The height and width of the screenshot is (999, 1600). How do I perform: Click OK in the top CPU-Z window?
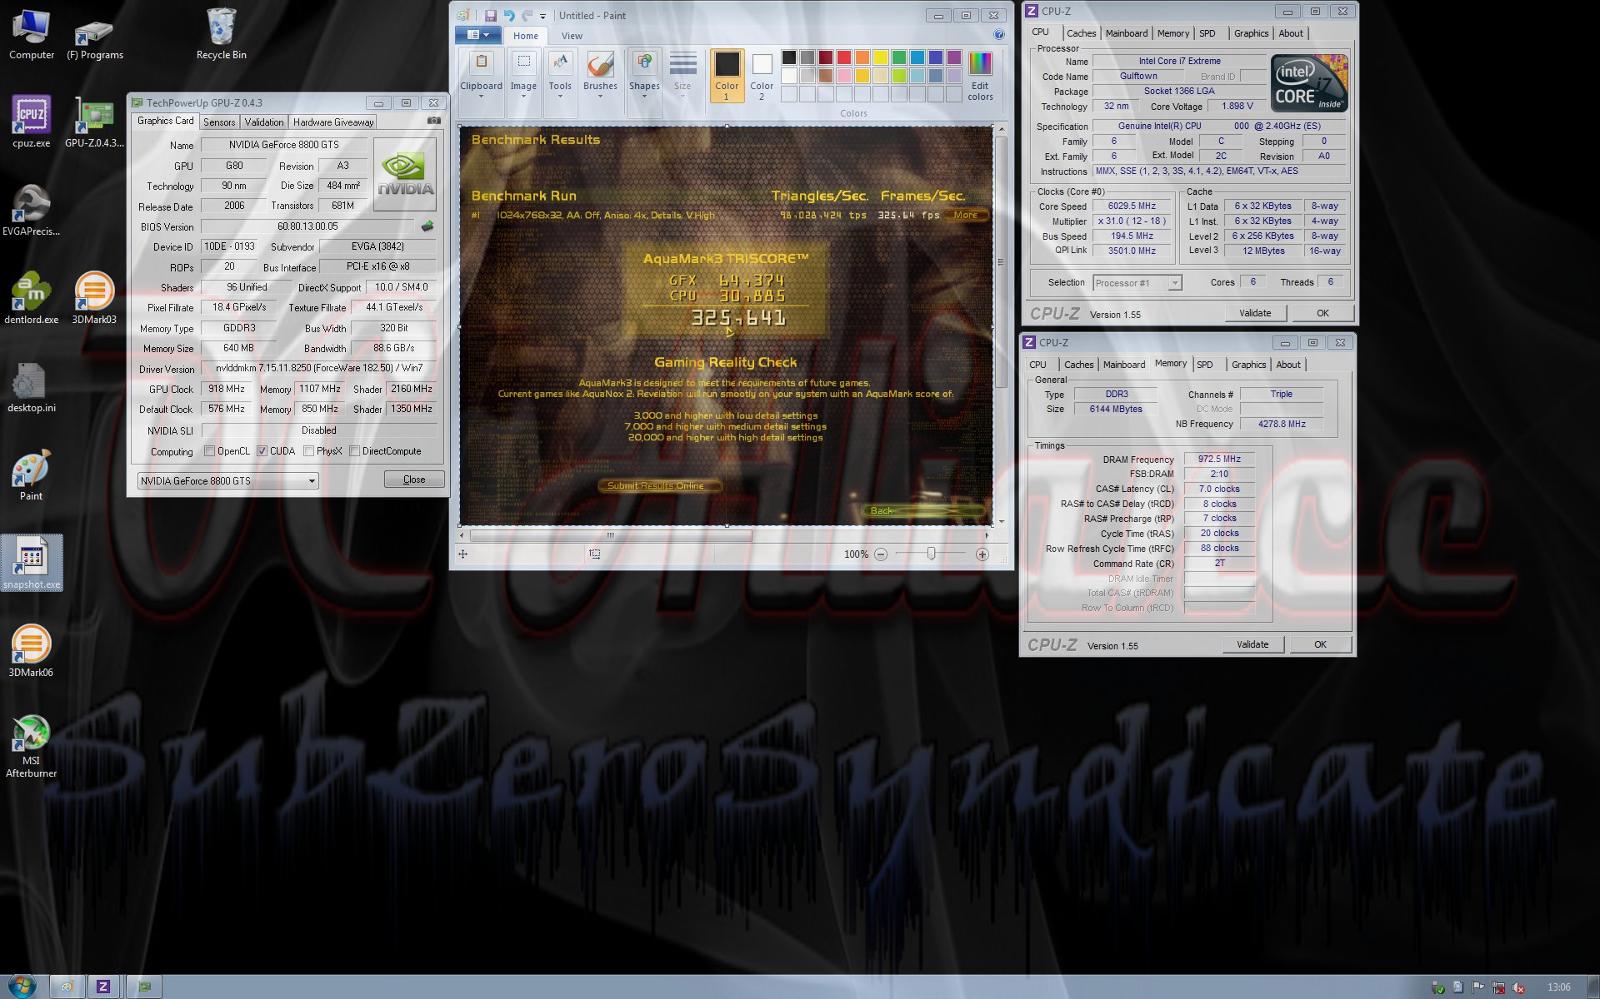tap(1322, 313)
